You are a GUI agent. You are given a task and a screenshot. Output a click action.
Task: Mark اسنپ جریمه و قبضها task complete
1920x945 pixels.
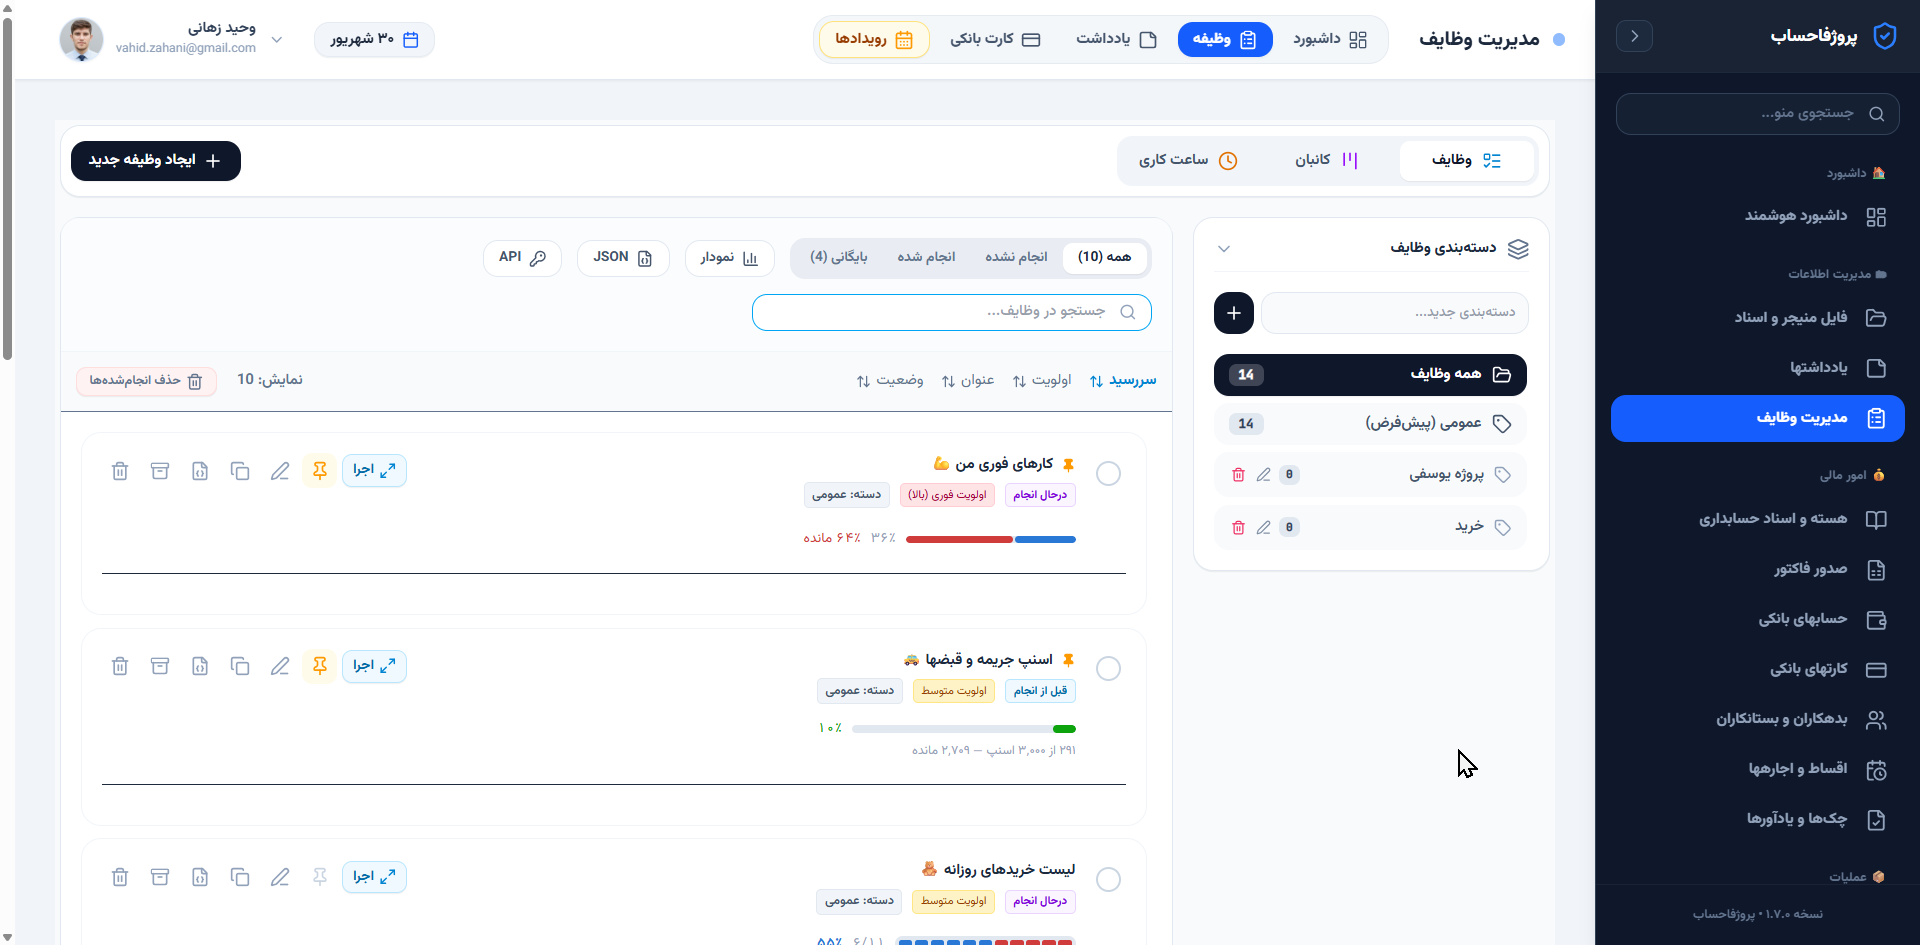(1108, 669)
